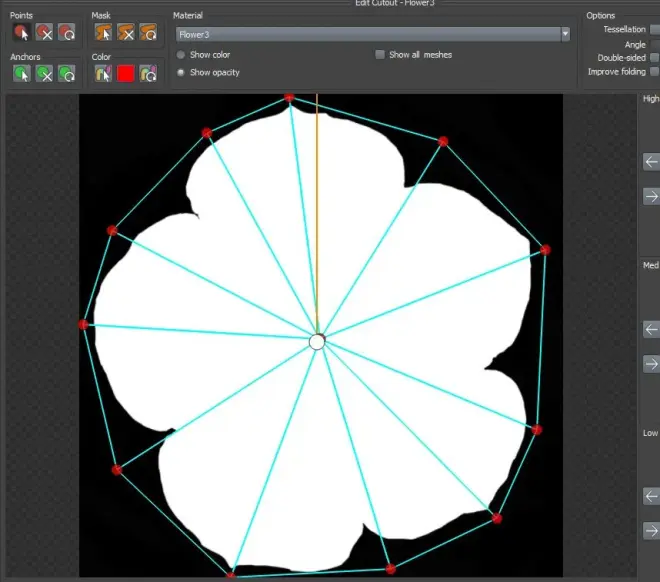The image size is (660, 582).
Task: Click the reset Anchors icon
Action: click(x=67, y=74)
